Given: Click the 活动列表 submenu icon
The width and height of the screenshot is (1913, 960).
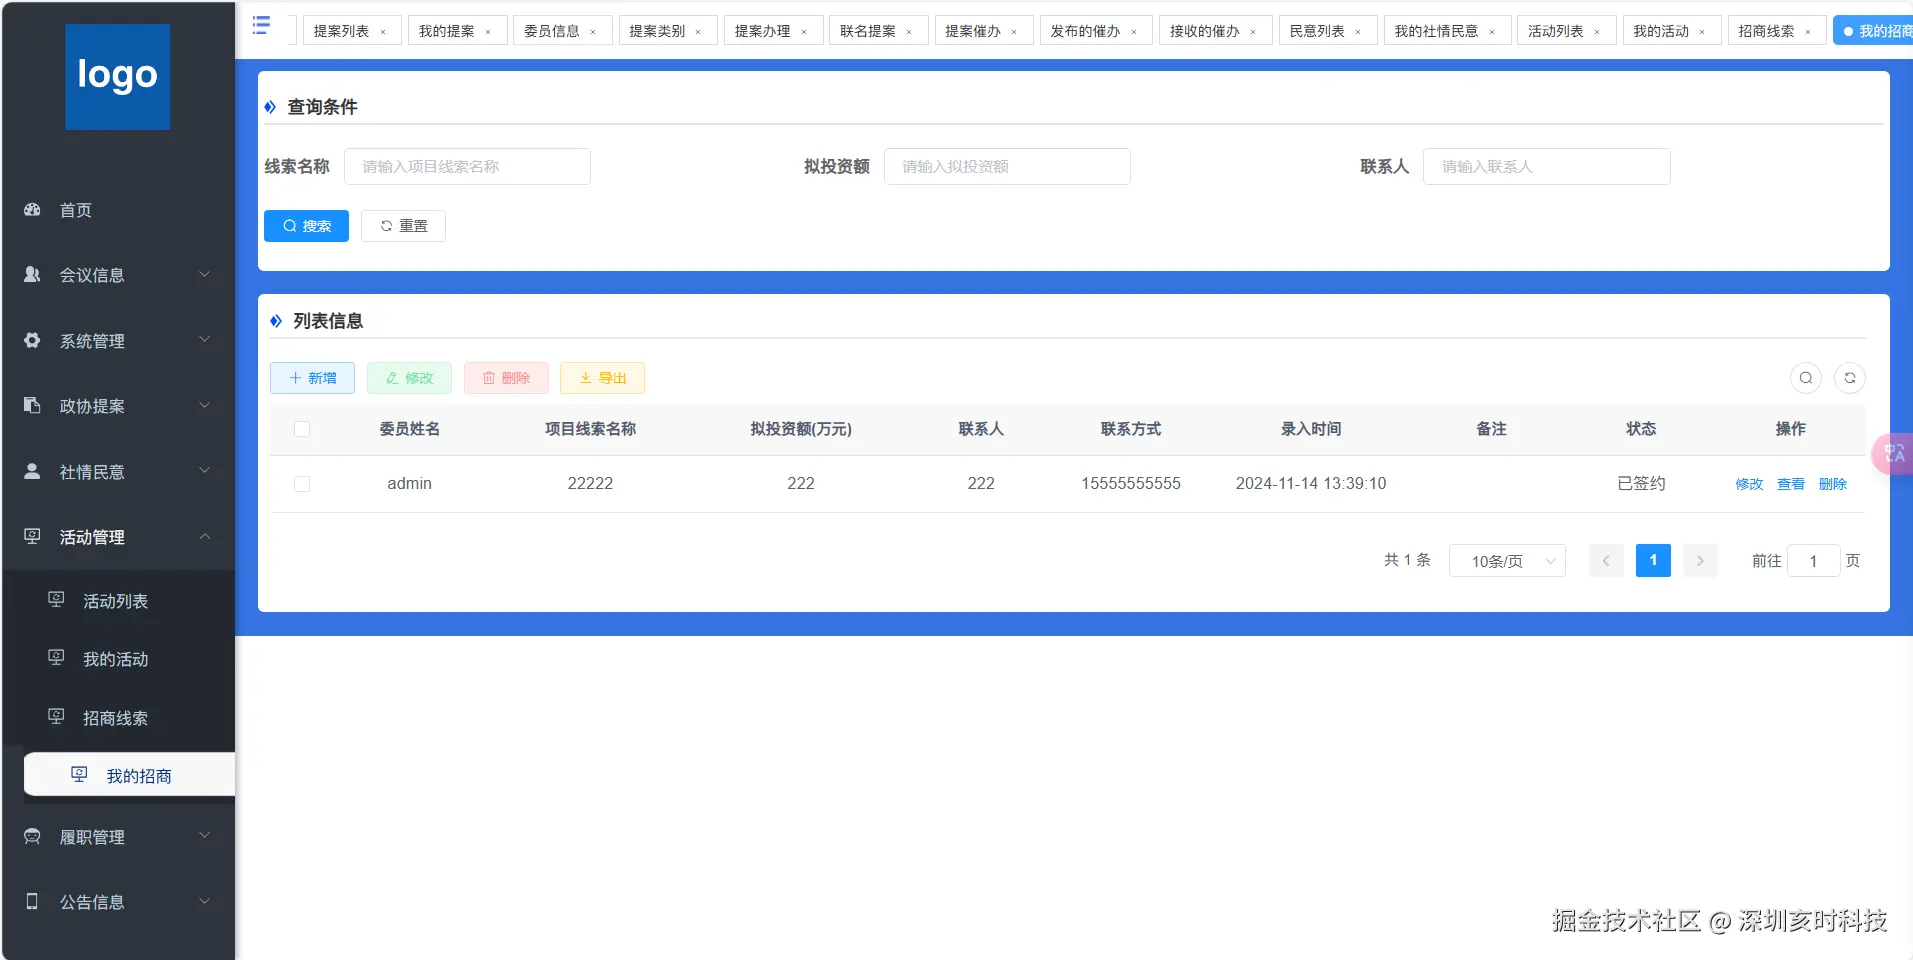Looking at the screenshot, I should [x=56, y=600].
